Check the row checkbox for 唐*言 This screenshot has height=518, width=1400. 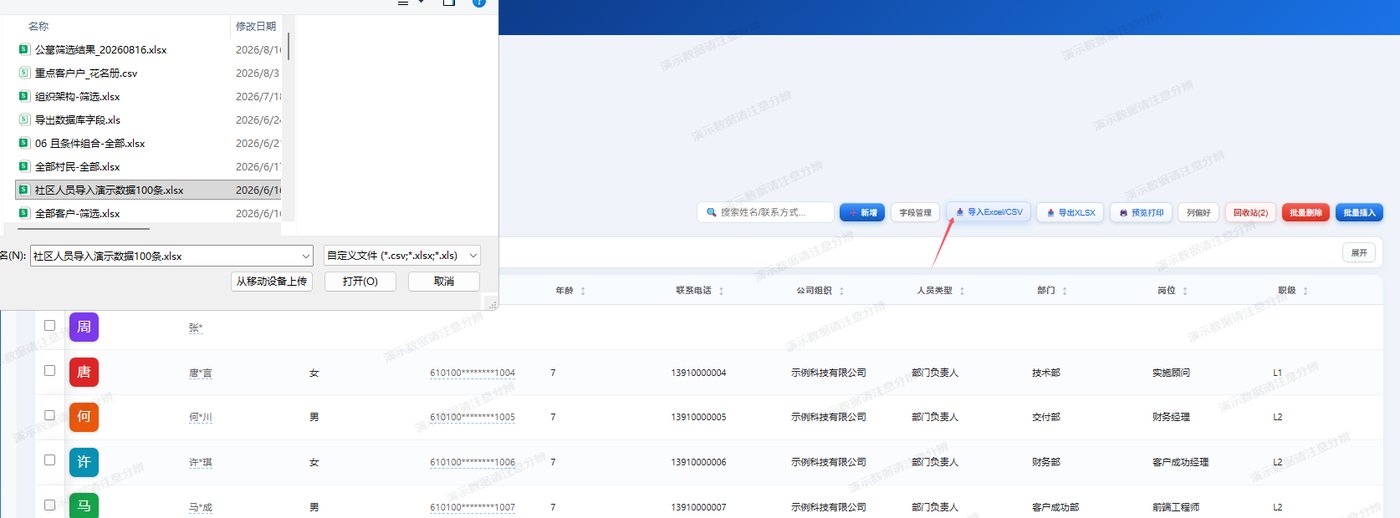49,371
